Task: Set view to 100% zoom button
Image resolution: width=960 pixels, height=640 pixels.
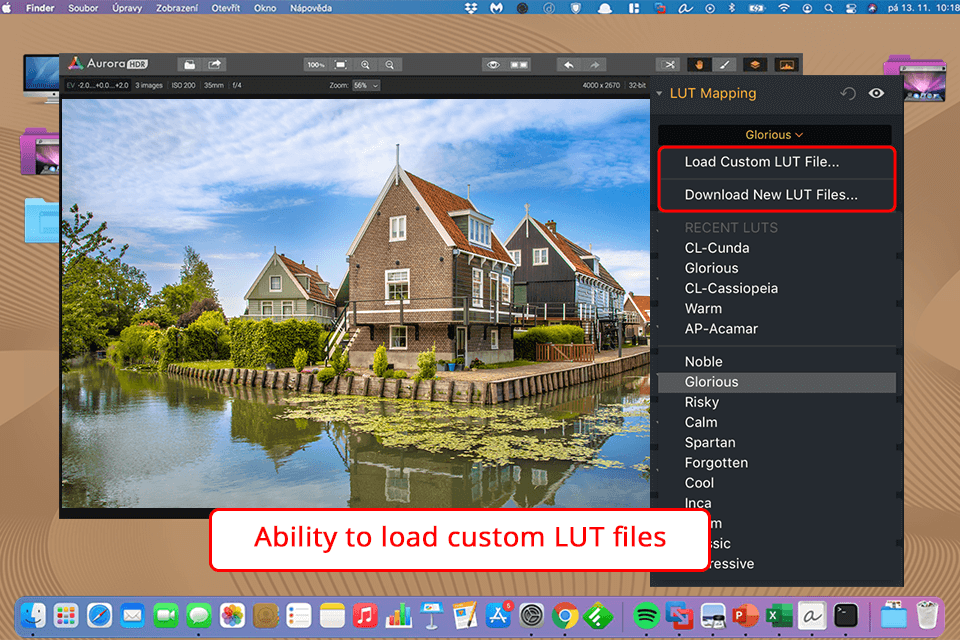Action: point(315,64)
